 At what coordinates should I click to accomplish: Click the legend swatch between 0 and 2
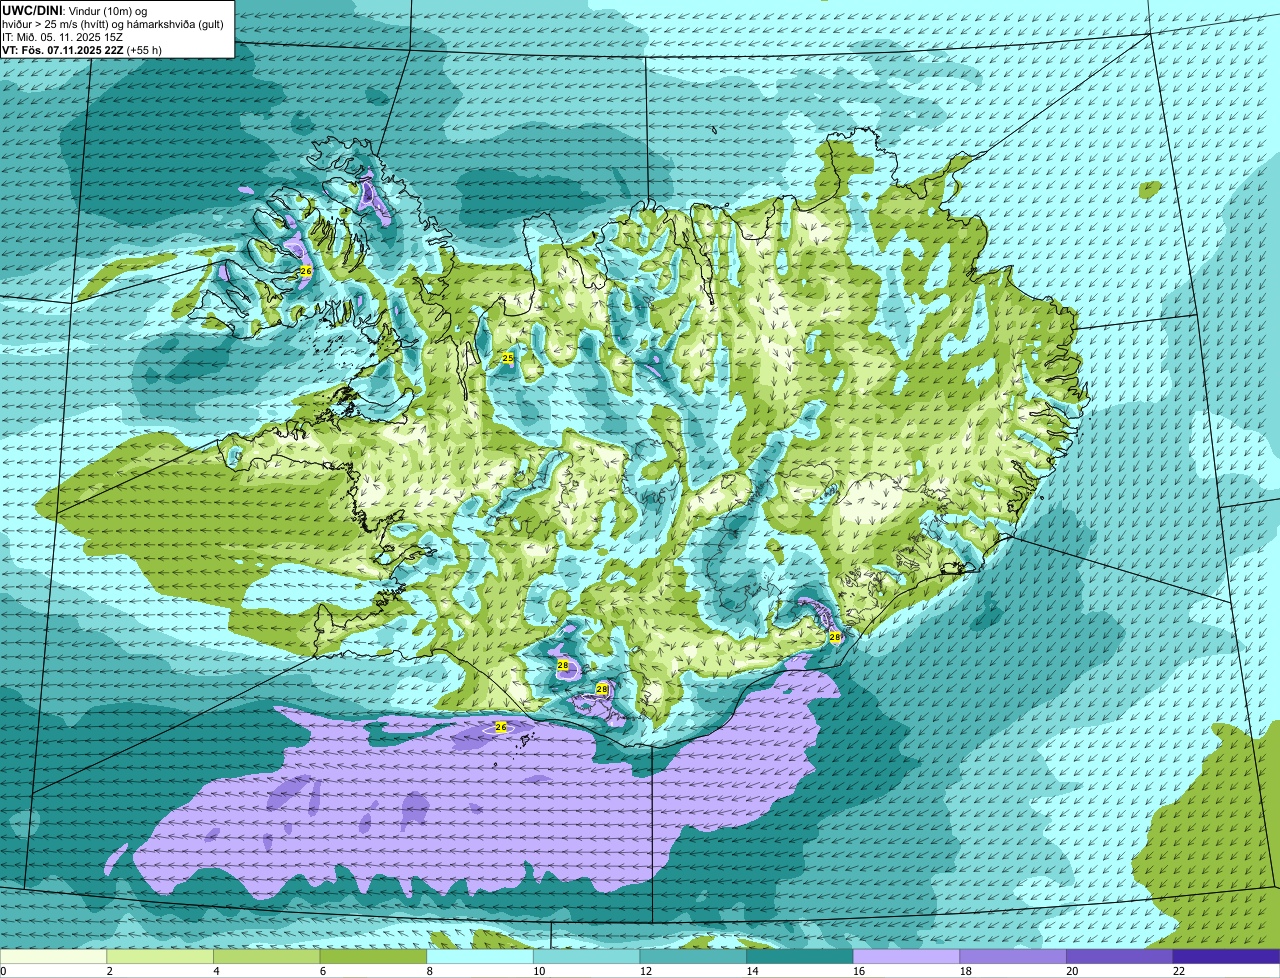[x=53, y=957]
